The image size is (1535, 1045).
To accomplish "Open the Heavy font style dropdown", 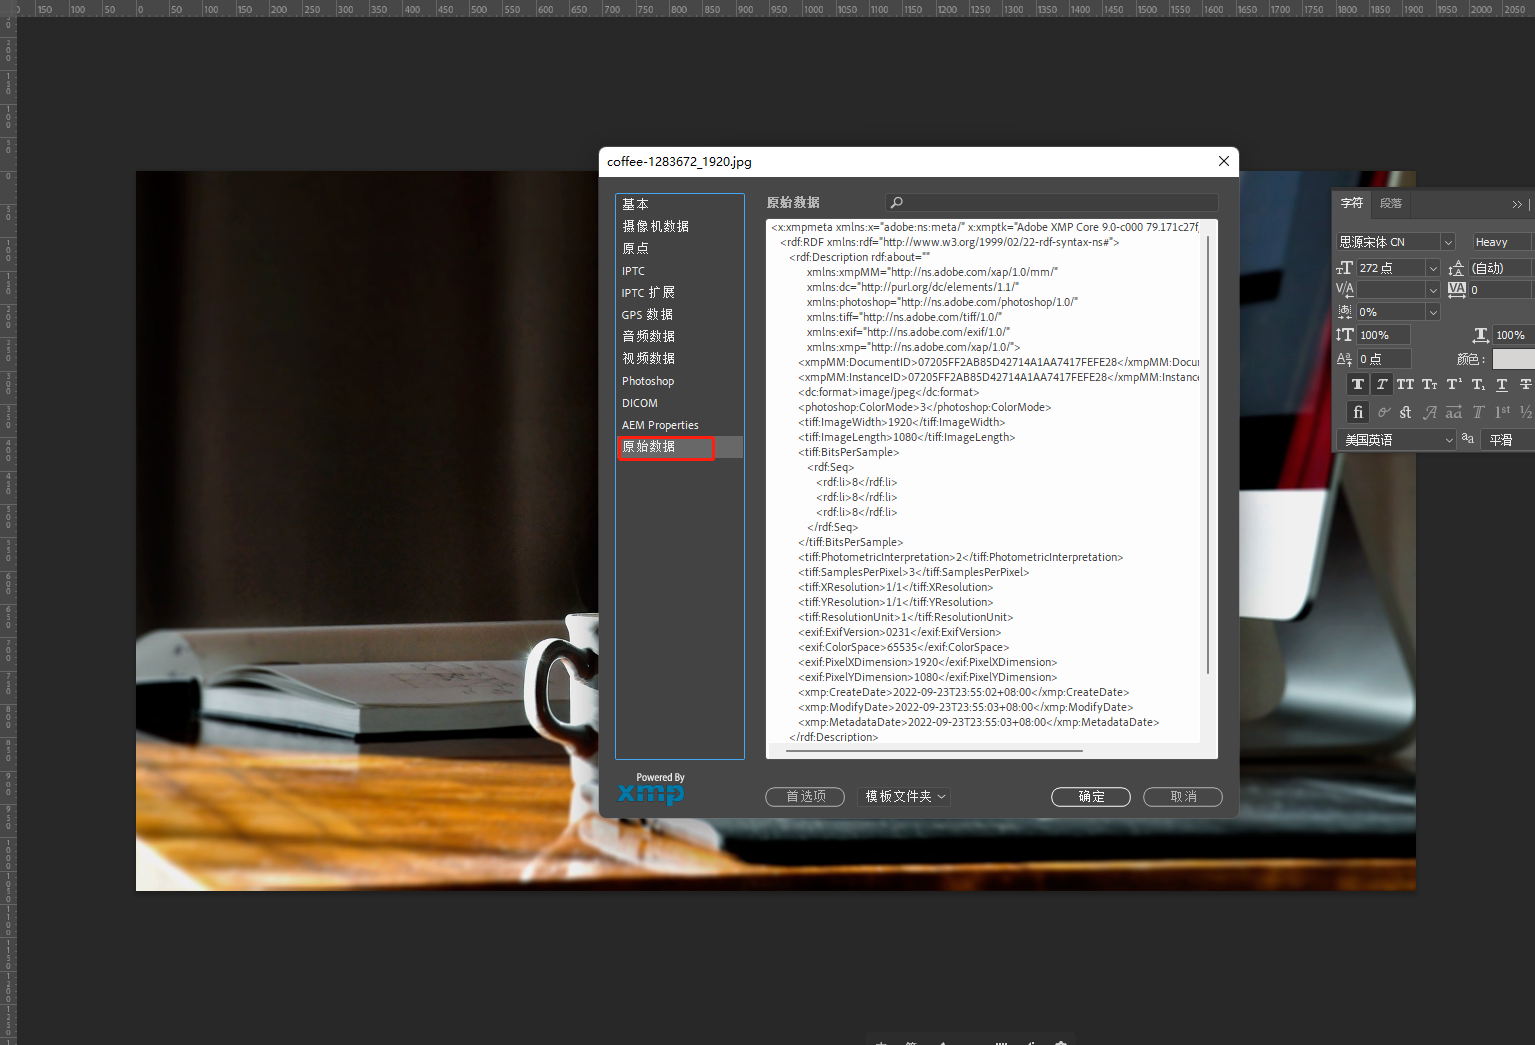I will pyautogui.click(x=1503, y=242).
